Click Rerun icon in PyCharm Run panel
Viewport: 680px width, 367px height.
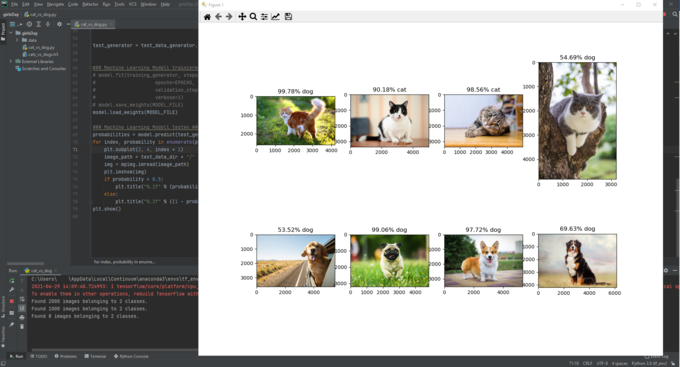[12, 281]
